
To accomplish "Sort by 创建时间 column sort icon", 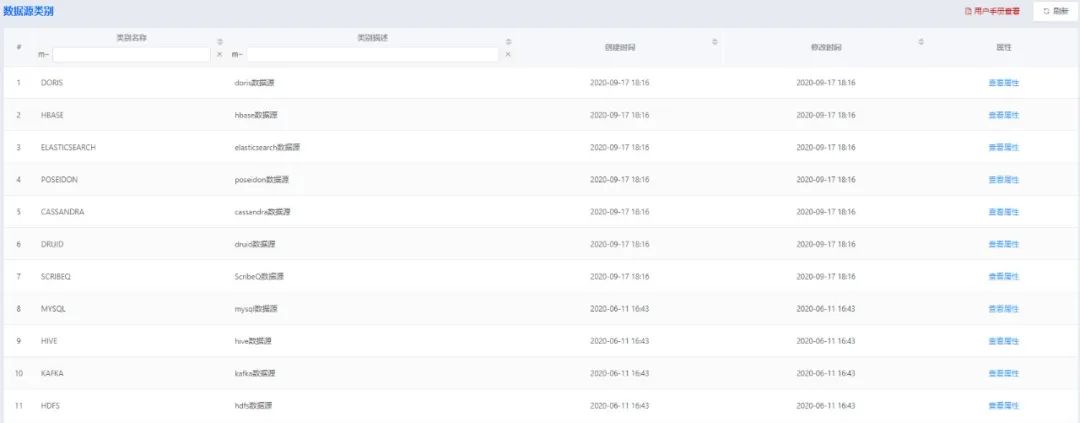I will pyautogui.click(x=715, y=41).
